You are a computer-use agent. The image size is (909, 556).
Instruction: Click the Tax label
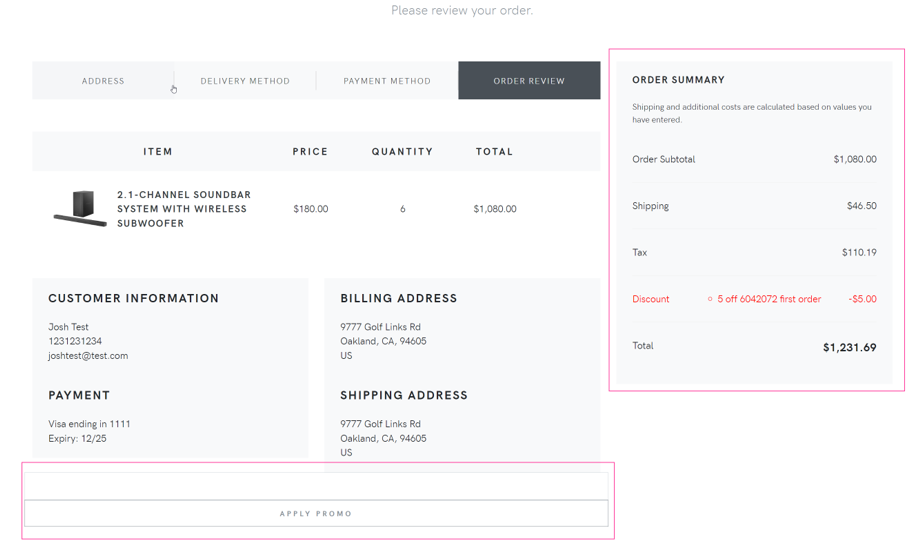pyautogui.click(x=639, y=252)
